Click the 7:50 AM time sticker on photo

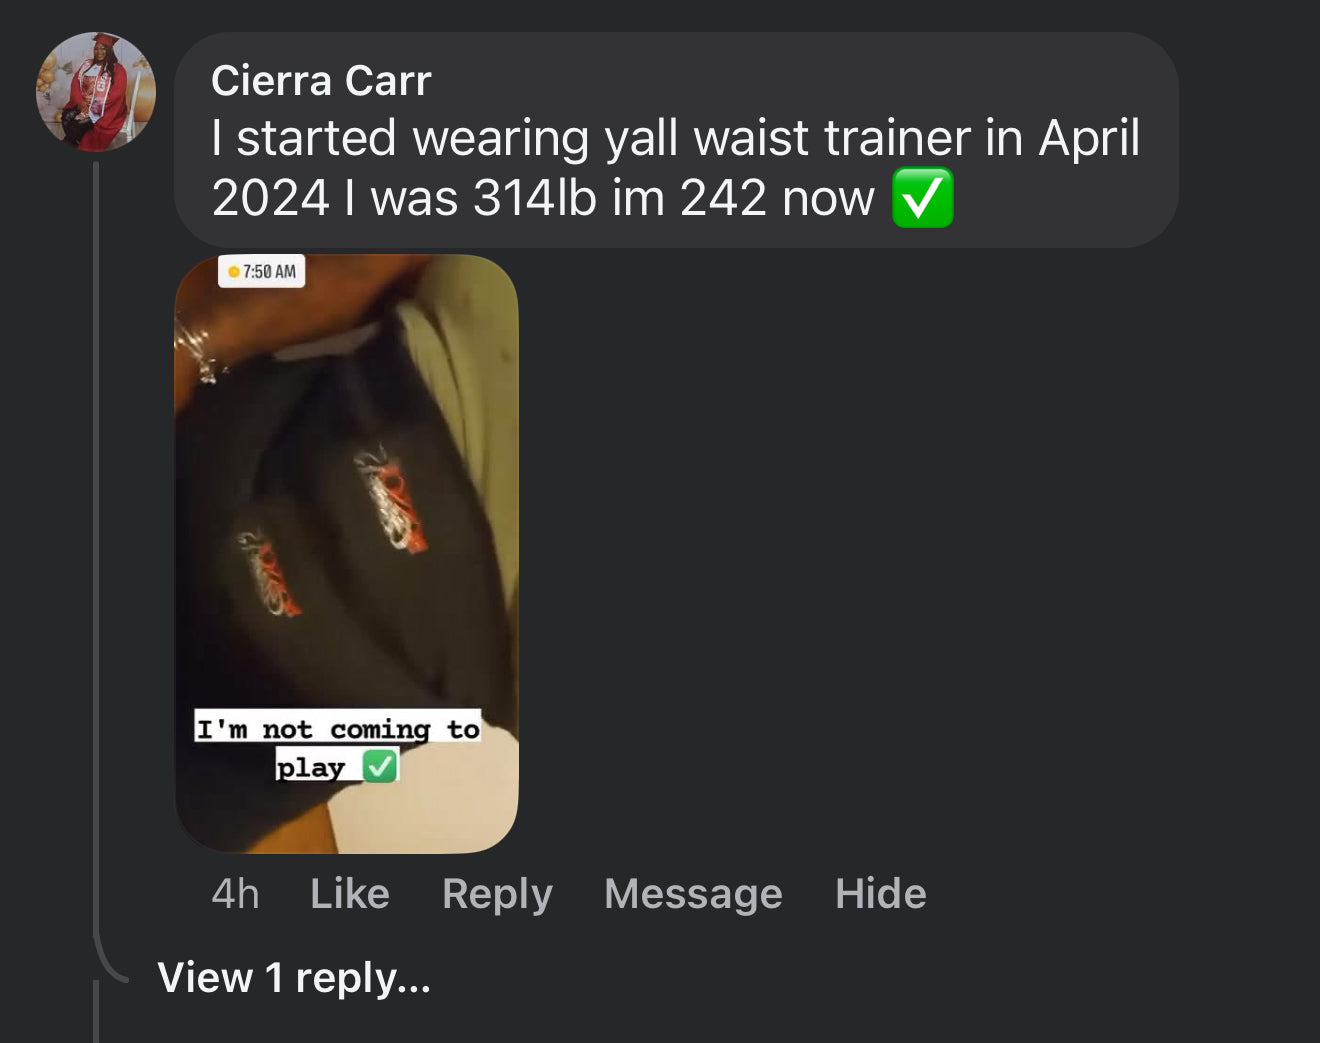click(x=262, y=271)
